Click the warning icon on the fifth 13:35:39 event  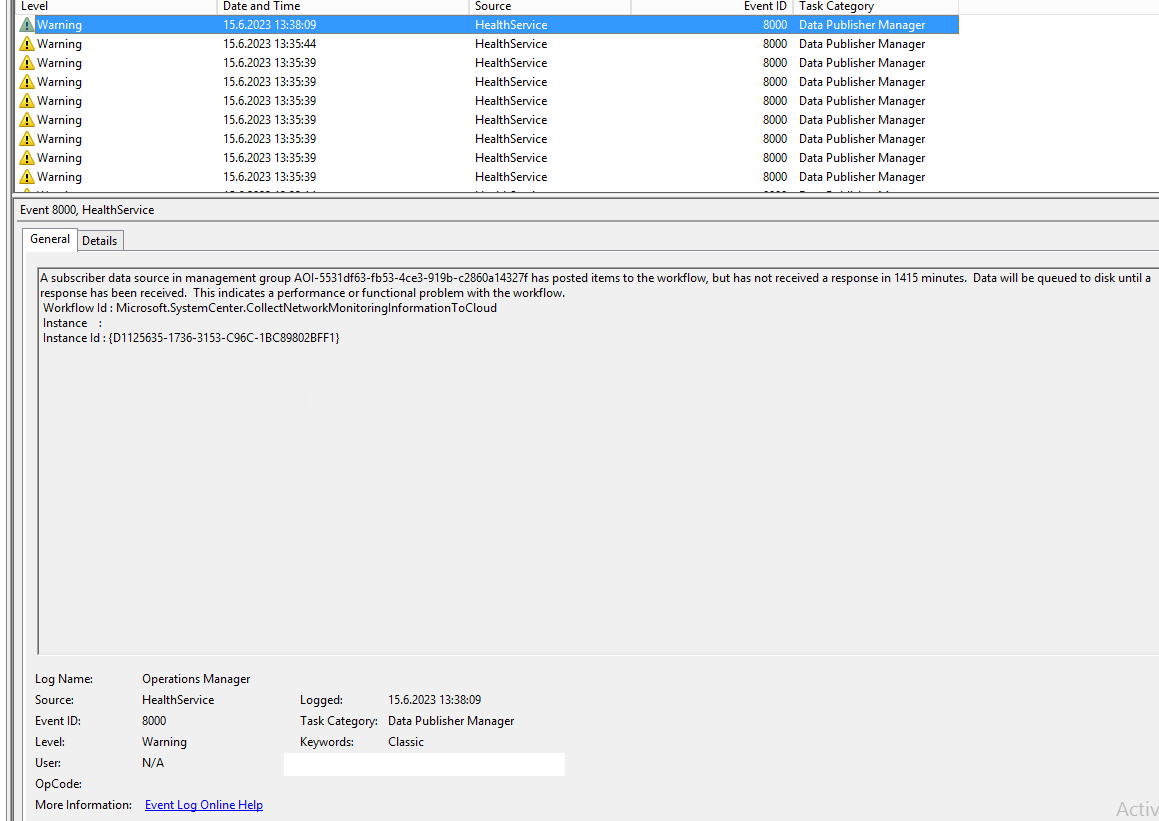(x=25, y=139)
